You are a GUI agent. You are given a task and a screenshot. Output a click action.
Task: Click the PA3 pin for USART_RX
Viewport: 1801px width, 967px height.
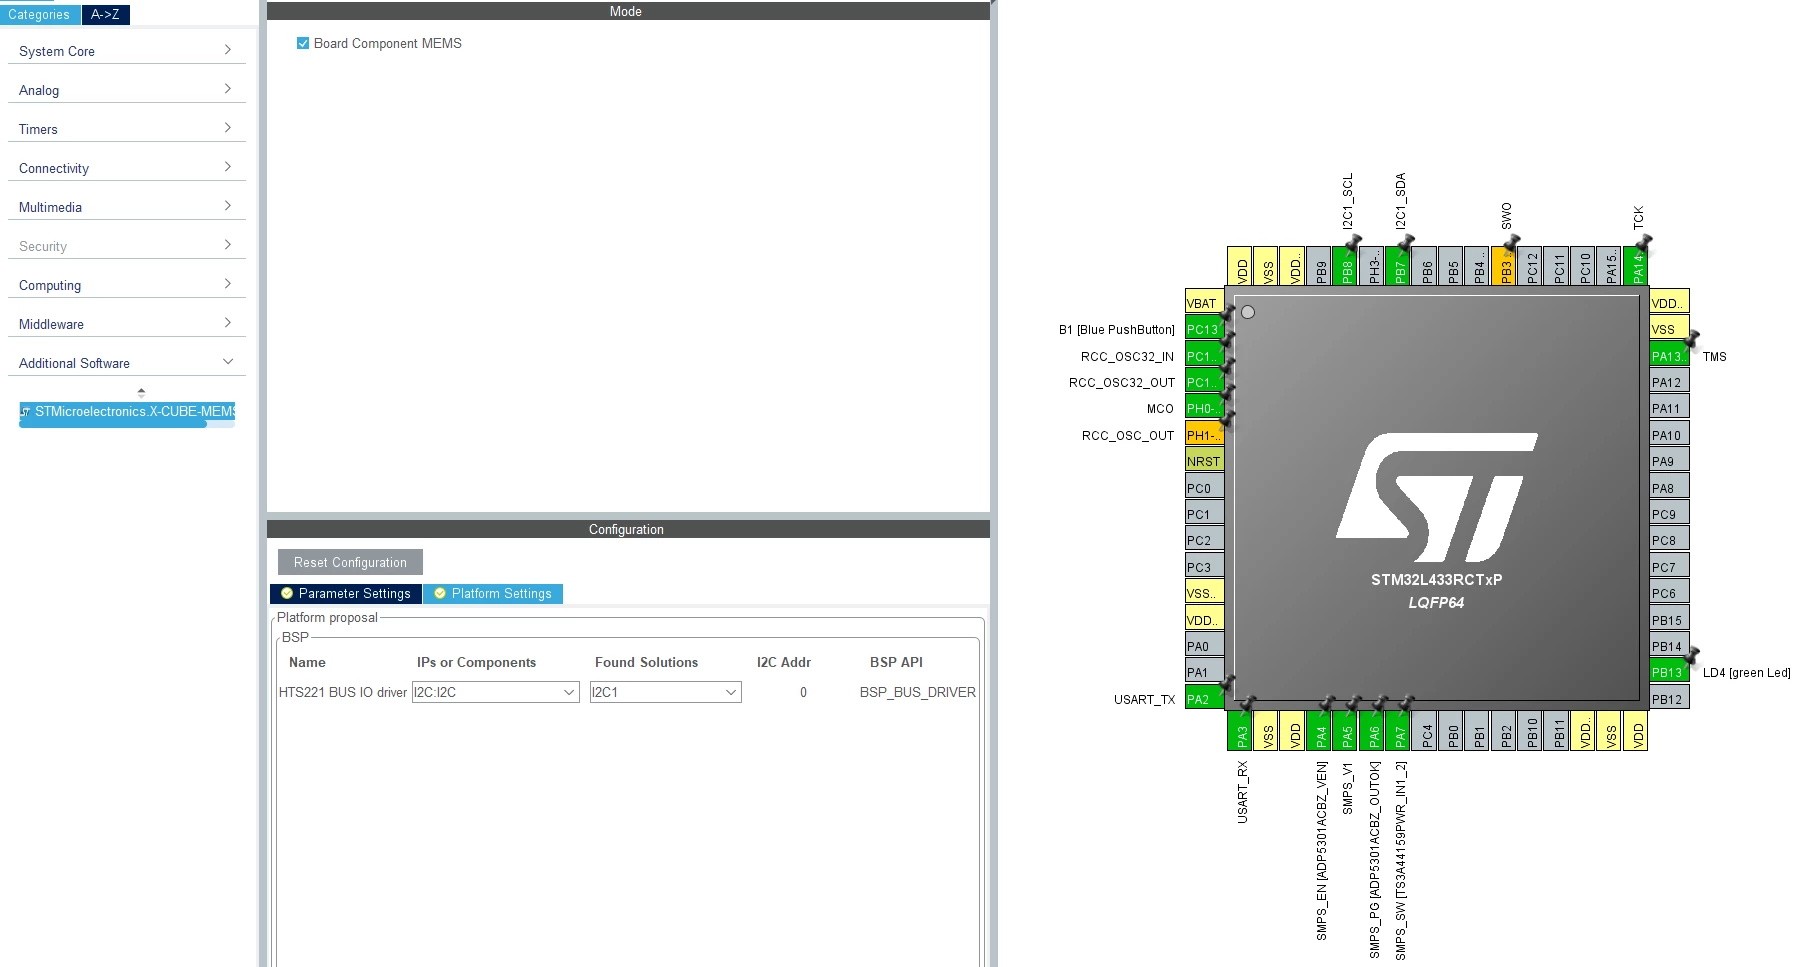click(x=1241, y=731)
